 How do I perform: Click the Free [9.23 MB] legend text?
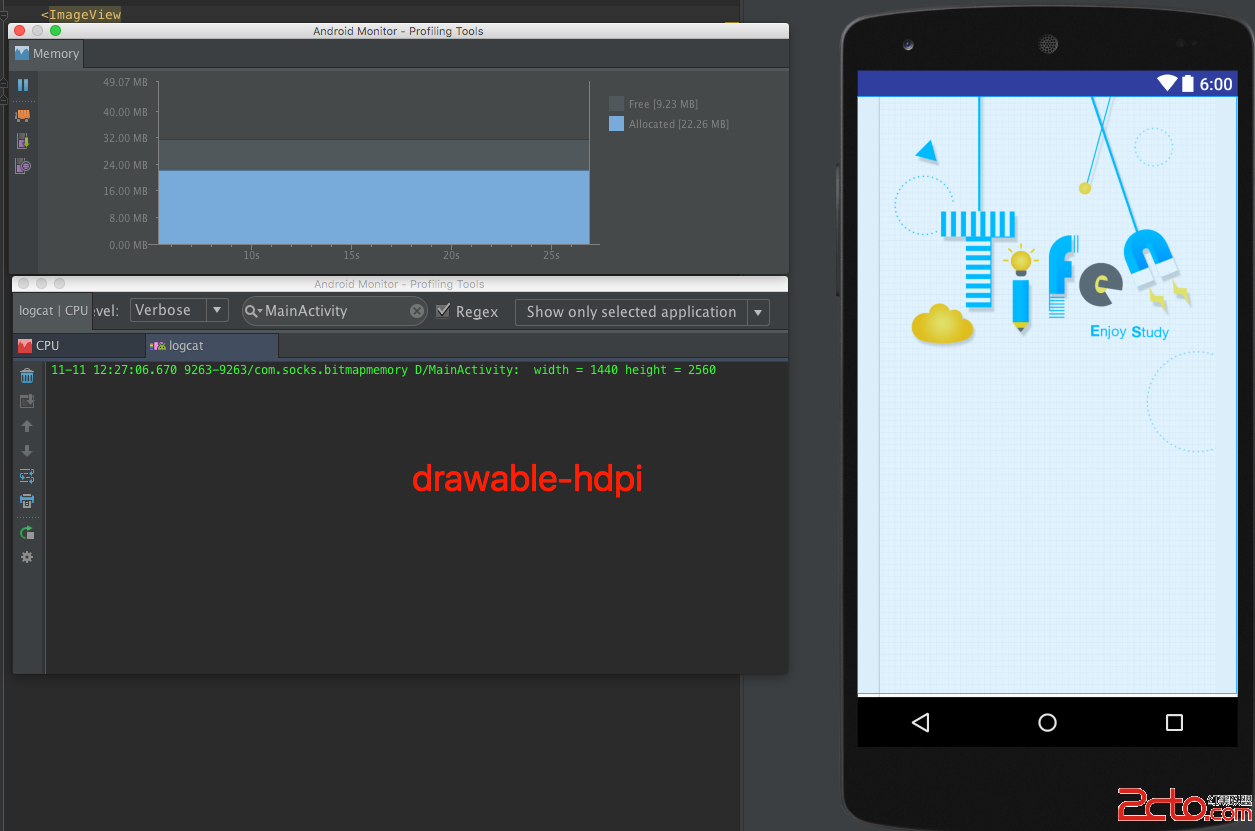[x=663, y=104]
